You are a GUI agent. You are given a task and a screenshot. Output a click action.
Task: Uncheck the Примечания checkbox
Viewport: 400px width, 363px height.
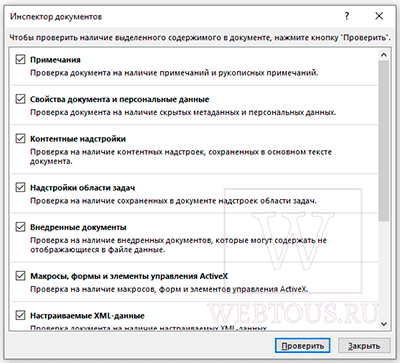pos(20,60)
